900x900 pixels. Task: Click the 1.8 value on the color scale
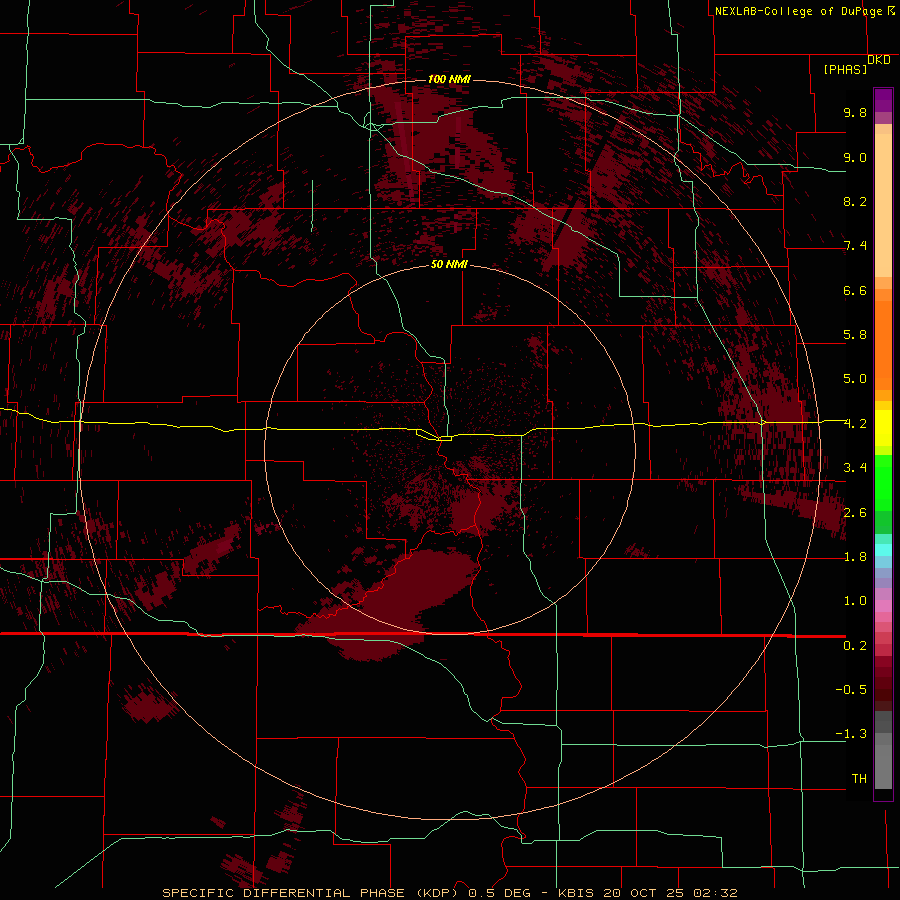[855, 557]
